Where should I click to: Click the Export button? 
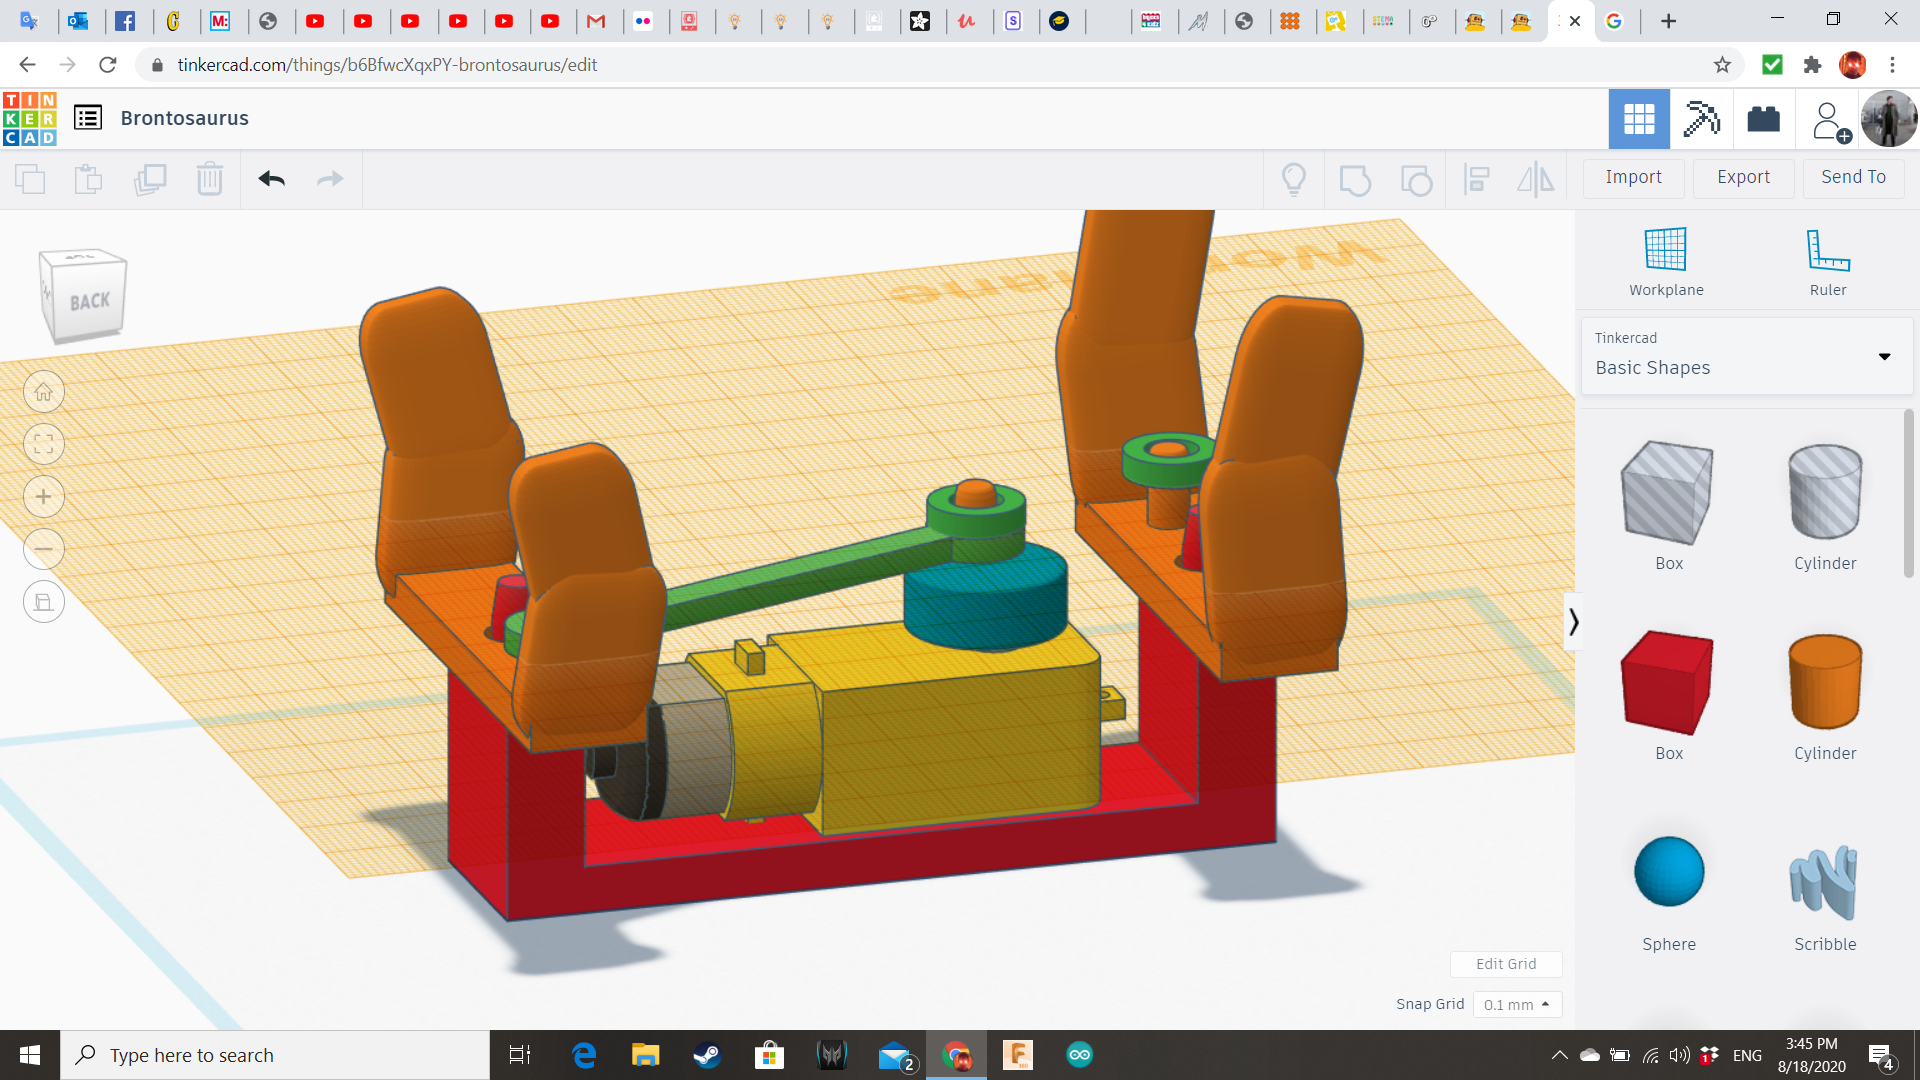click(1743, 177)
